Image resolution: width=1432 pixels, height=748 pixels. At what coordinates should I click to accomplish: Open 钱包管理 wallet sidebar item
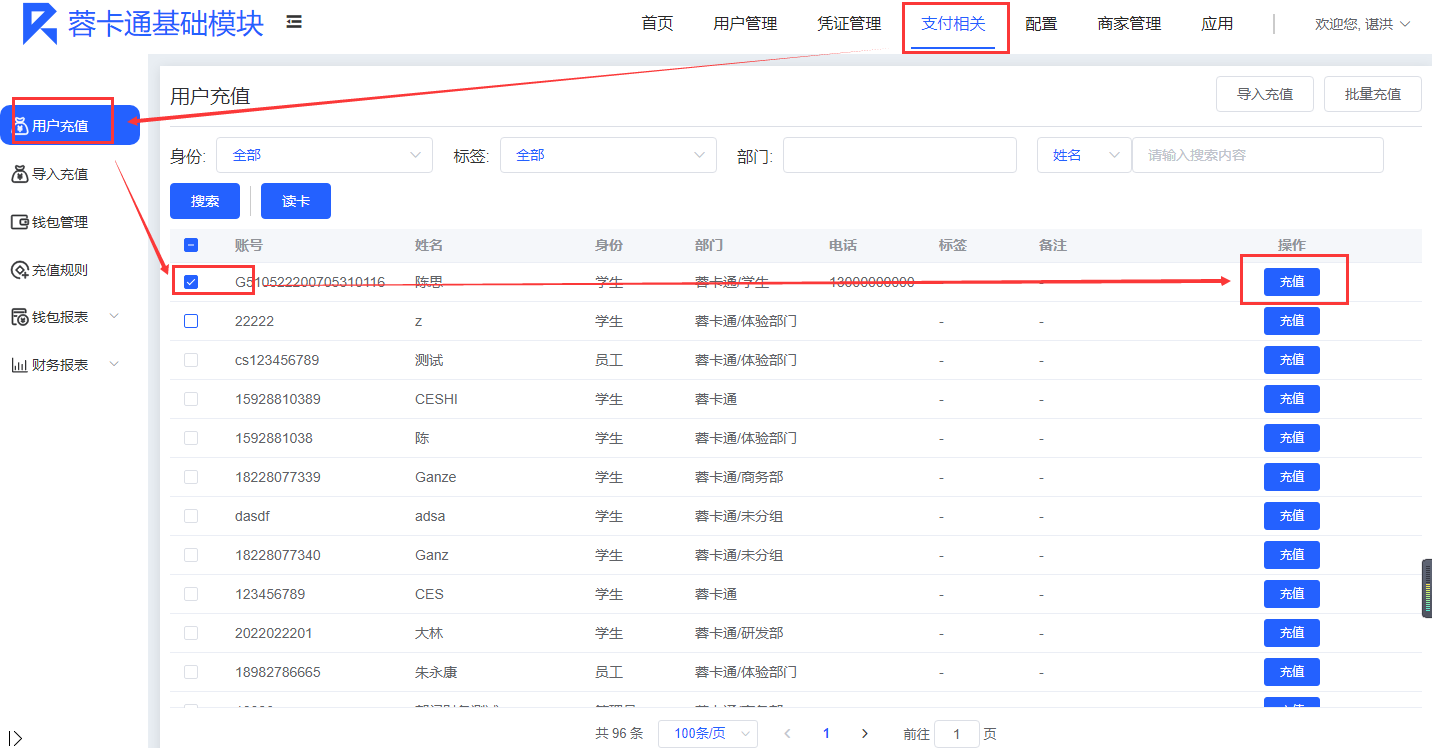coord(60,222)
